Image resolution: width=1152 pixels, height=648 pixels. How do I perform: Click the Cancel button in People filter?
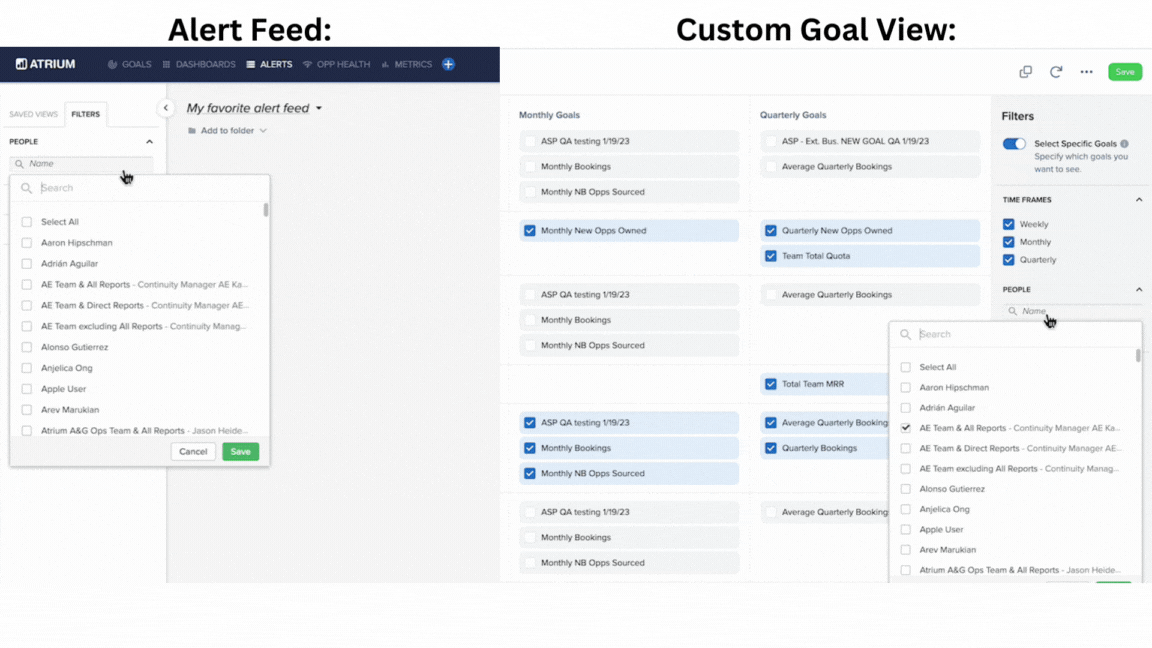193,451
